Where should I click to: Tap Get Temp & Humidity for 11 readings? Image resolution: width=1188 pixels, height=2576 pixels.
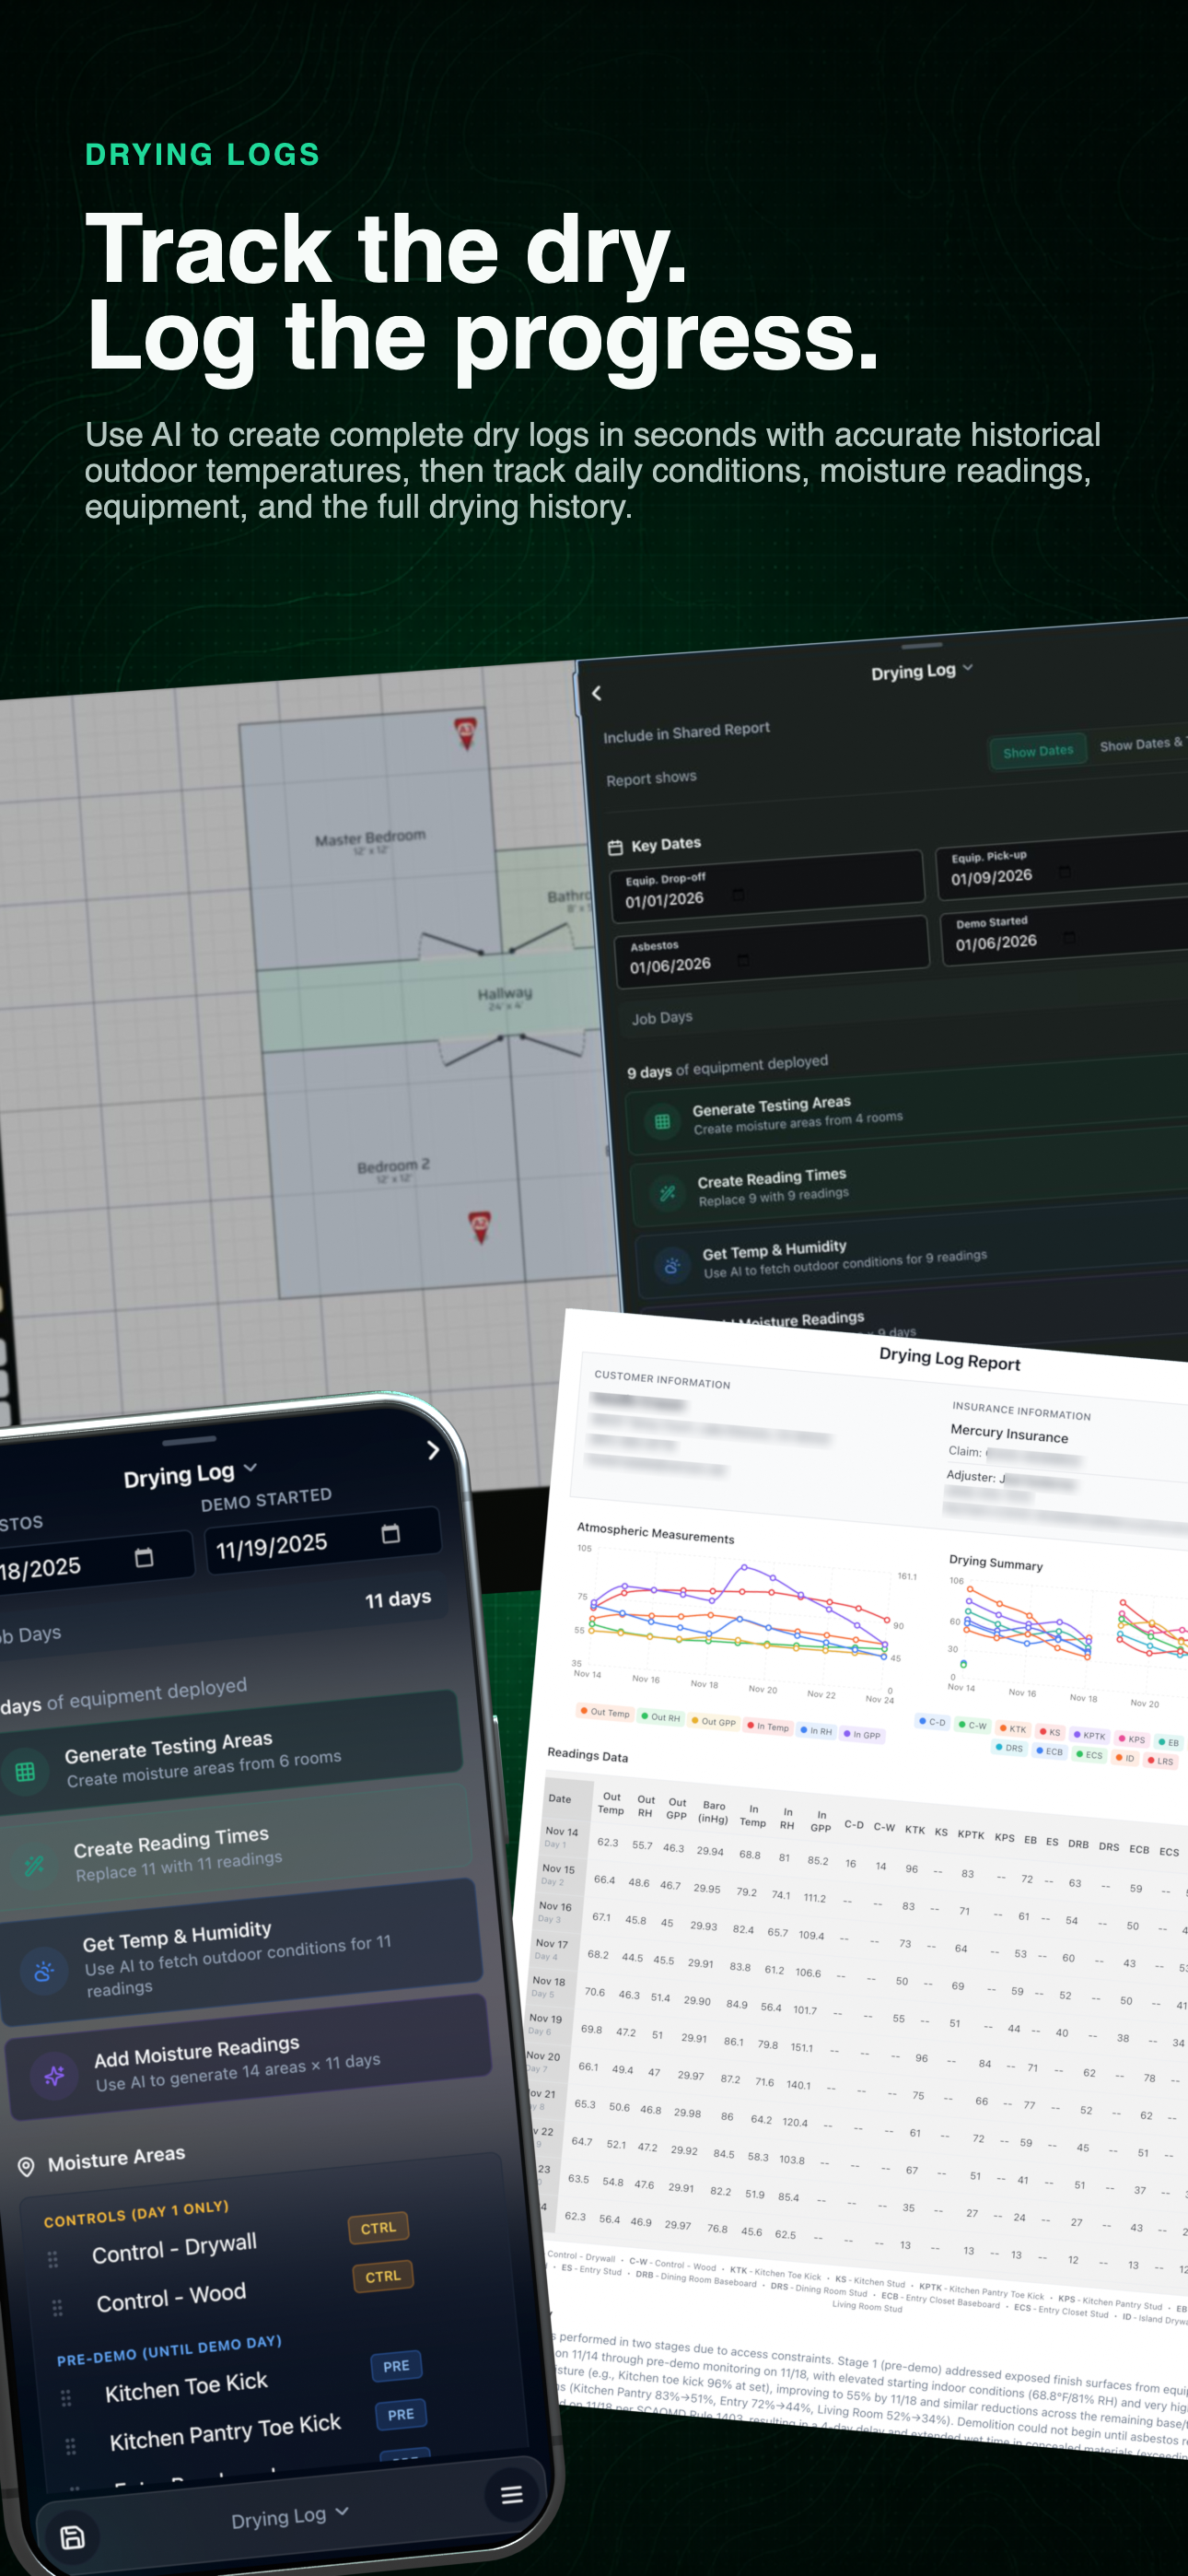point(240,1951)
